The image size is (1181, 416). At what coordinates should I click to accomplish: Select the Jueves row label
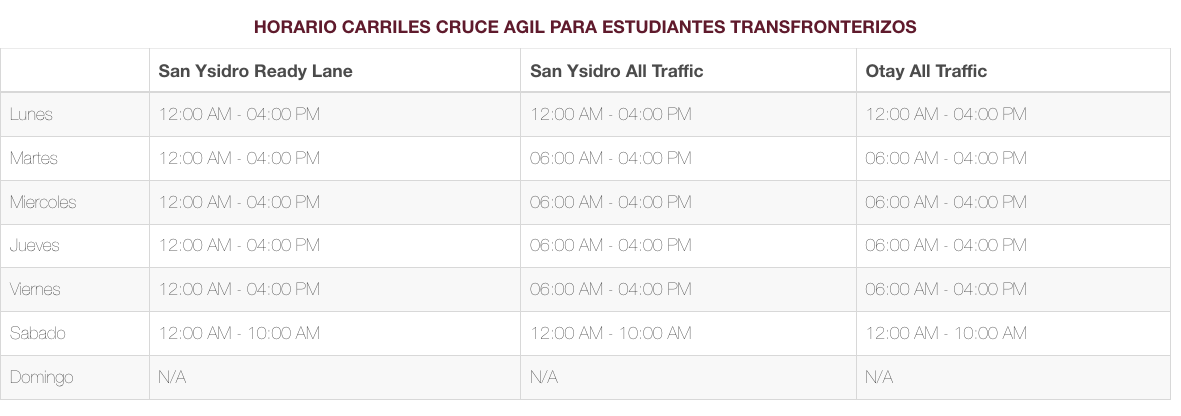35,245
